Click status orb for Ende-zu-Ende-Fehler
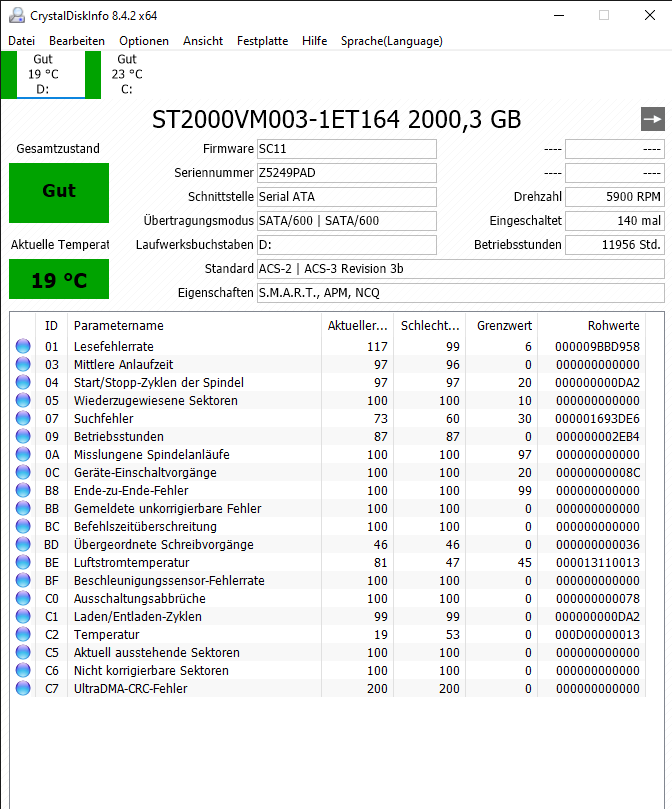The width and height of the screenshot is (672, 809). click(x=23, y=490)
